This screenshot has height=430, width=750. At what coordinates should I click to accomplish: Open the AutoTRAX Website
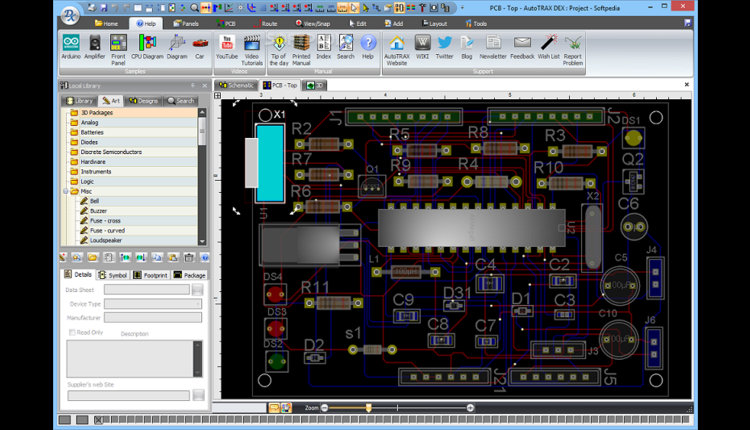(397, 50)
